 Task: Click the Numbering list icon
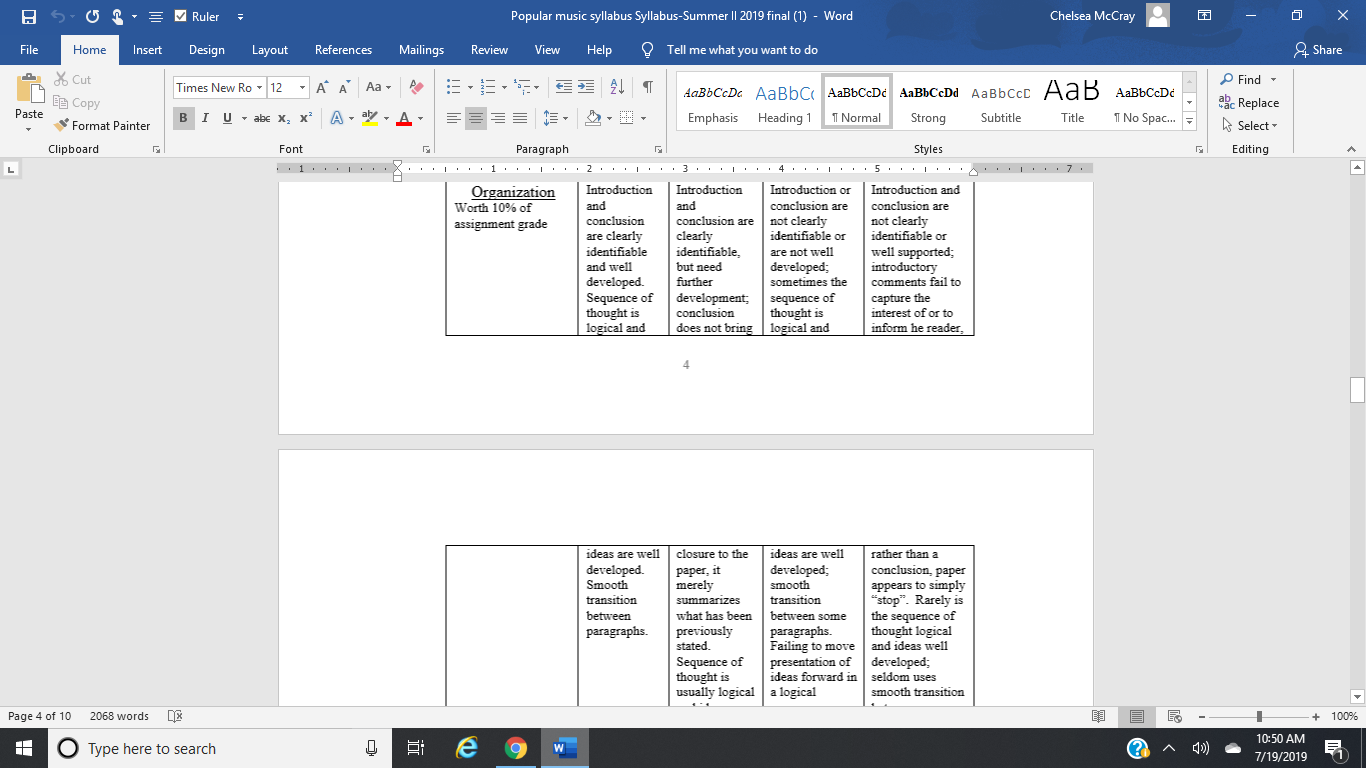[x=488, y=88]
